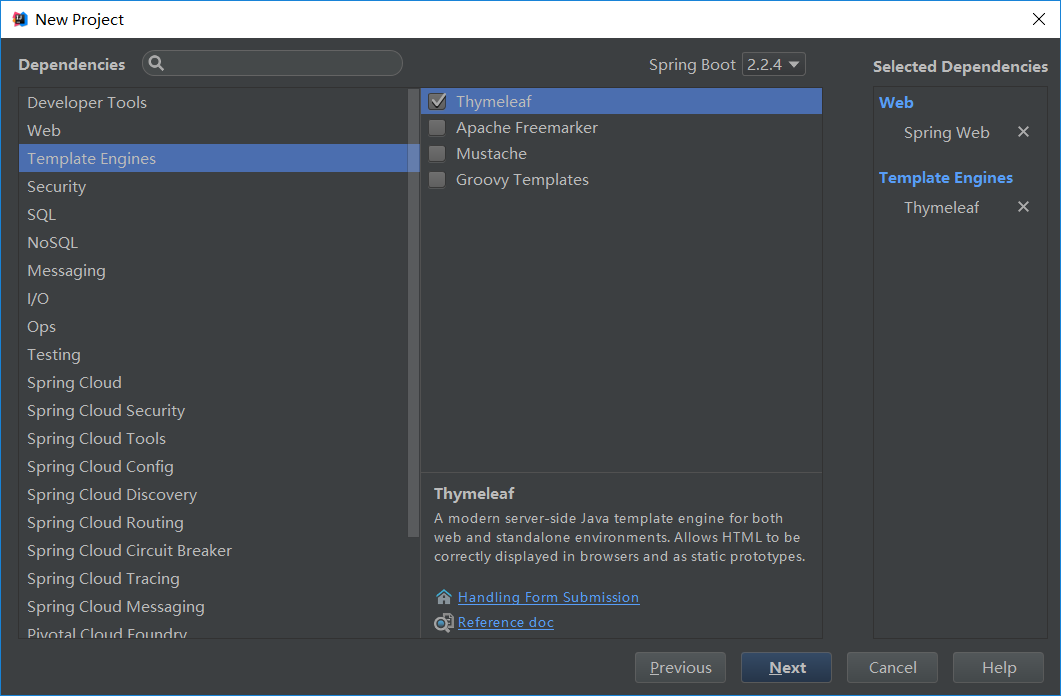1061x696 pixels.
Task: Check the Apache Freemarker checkbox
Action: click(437, 127)
